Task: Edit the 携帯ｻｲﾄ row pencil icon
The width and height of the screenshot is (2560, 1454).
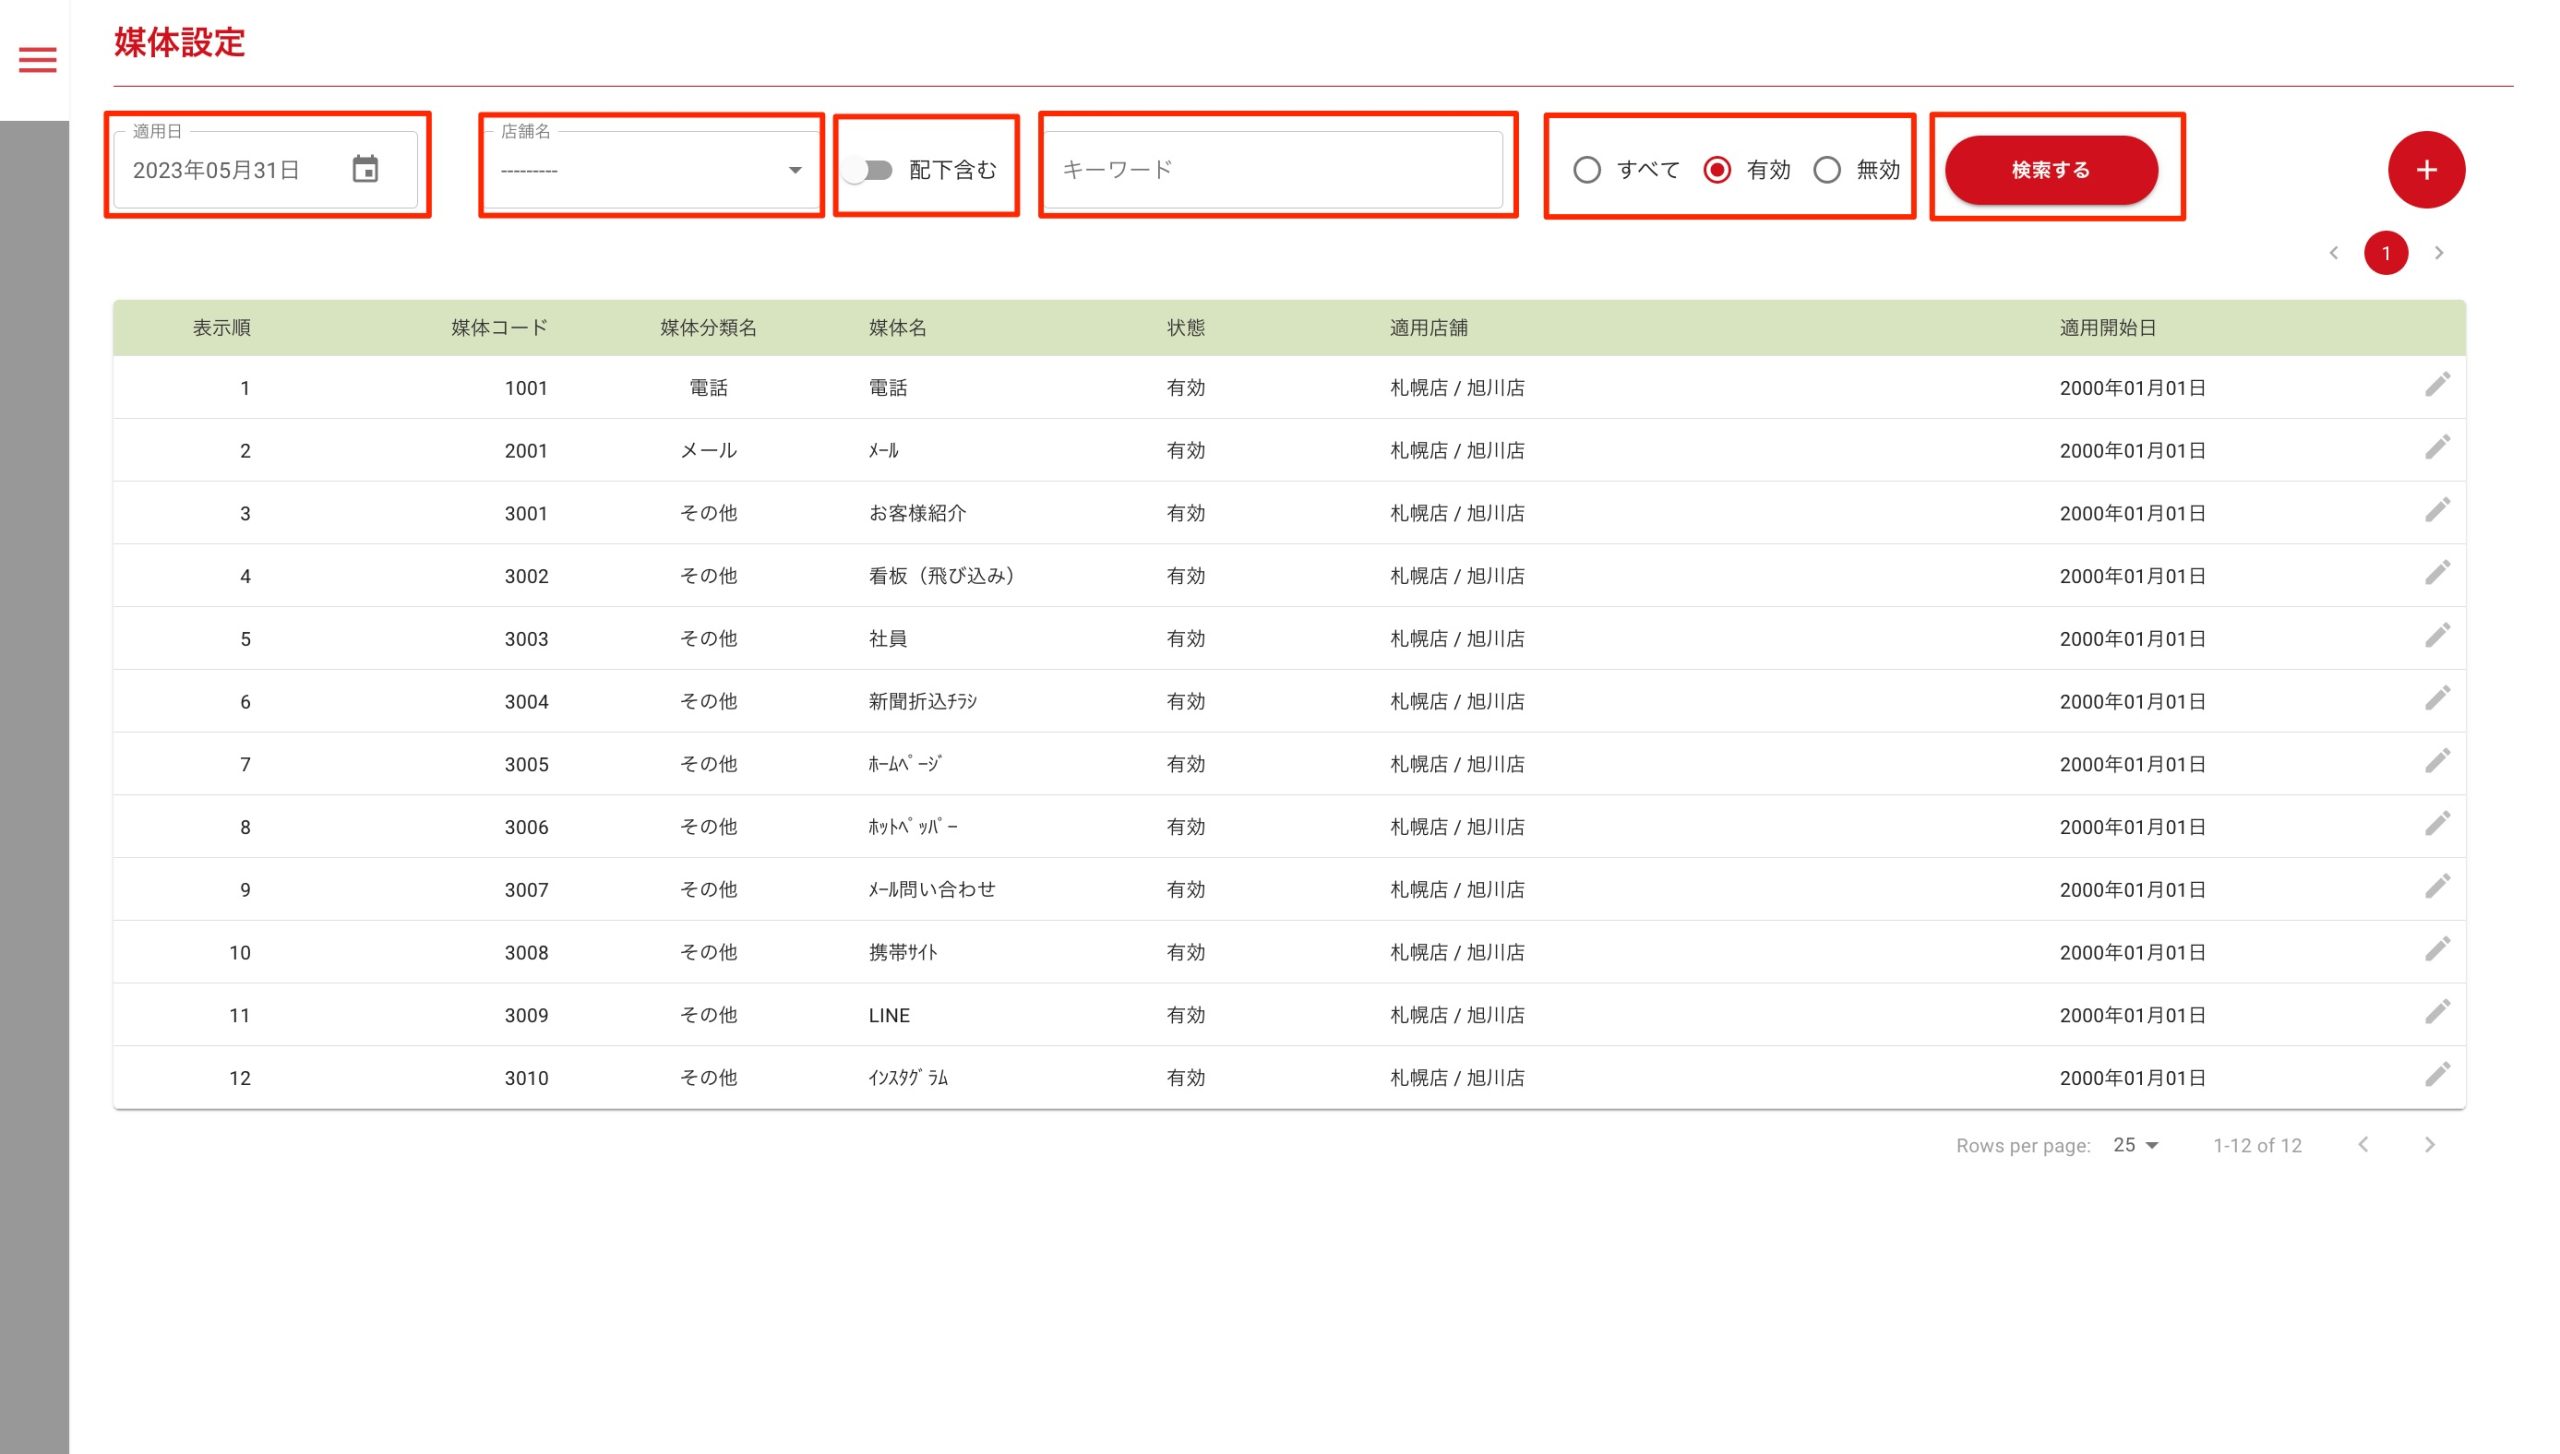Action: click(x=2436, y=950)
